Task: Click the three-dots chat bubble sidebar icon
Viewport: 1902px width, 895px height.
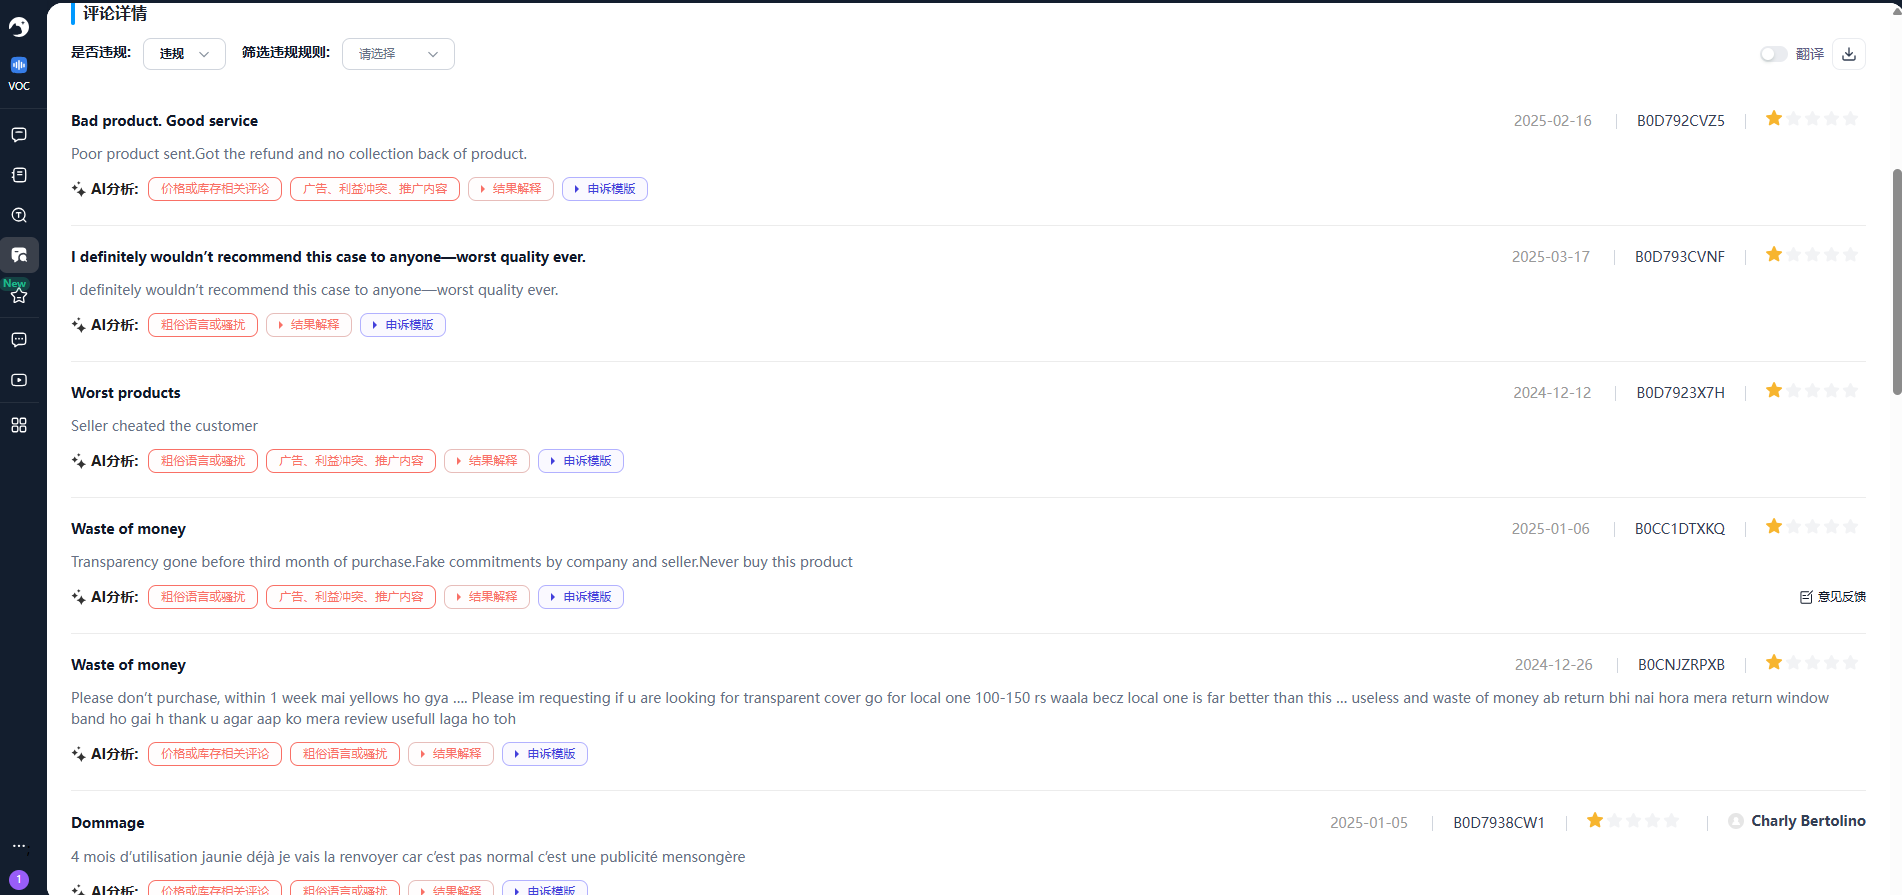Action: coord(19,340)
